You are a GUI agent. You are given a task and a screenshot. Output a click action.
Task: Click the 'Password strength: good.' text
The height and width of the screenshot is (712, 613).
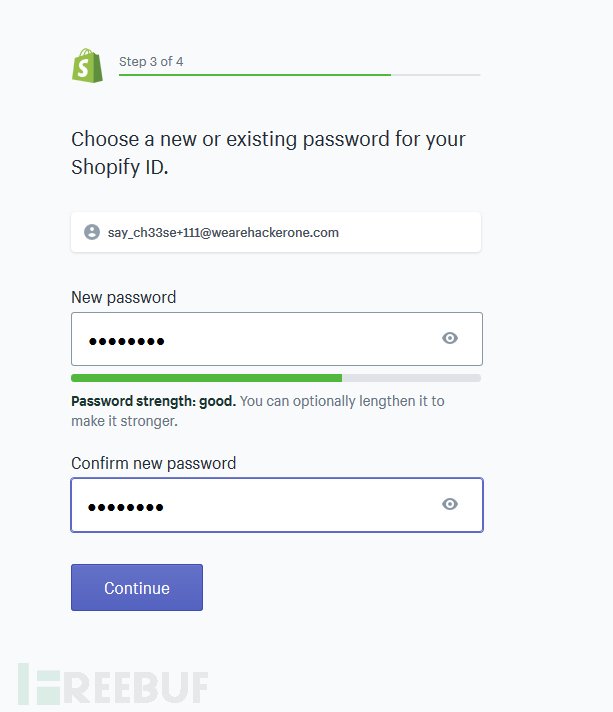(x=153, y=401)
